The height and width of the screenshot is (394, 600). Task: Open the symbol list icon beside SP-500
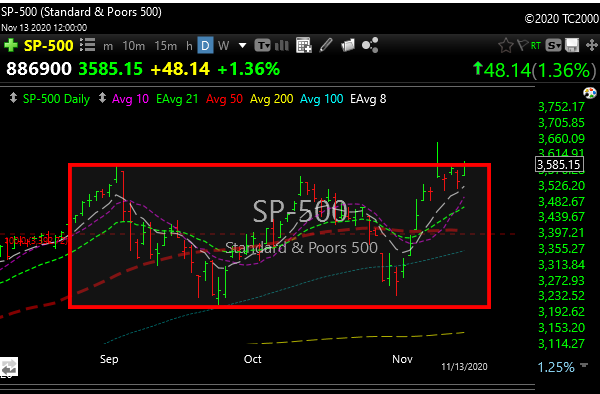(88, 45)
